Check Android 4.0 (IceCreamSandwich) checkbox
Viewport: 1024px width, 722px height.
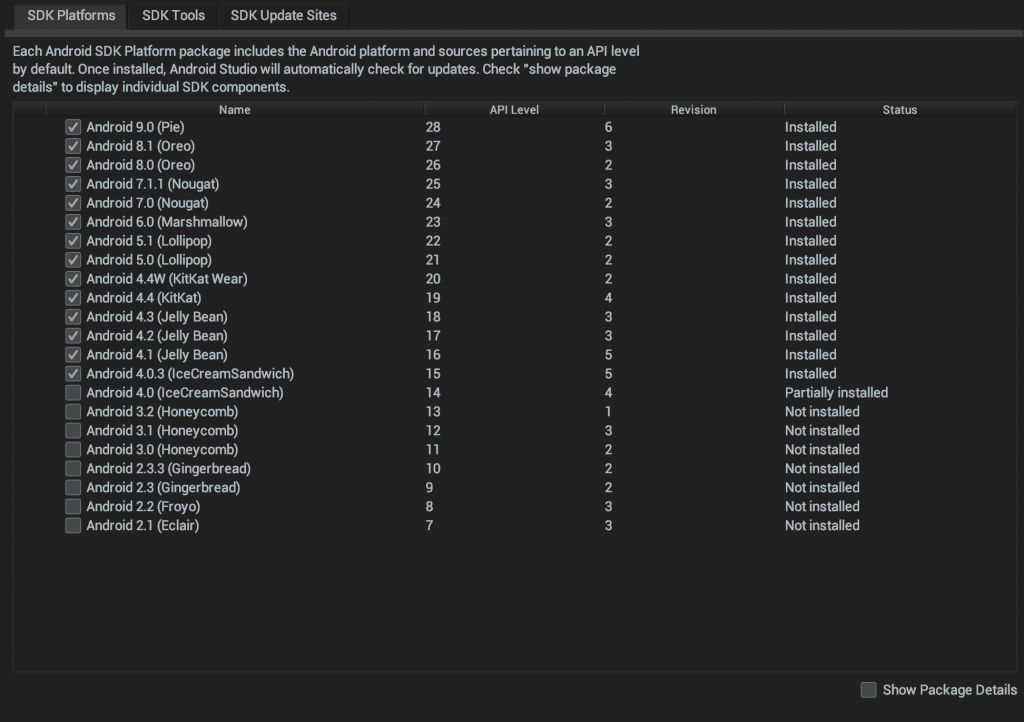tap(72, 392)
